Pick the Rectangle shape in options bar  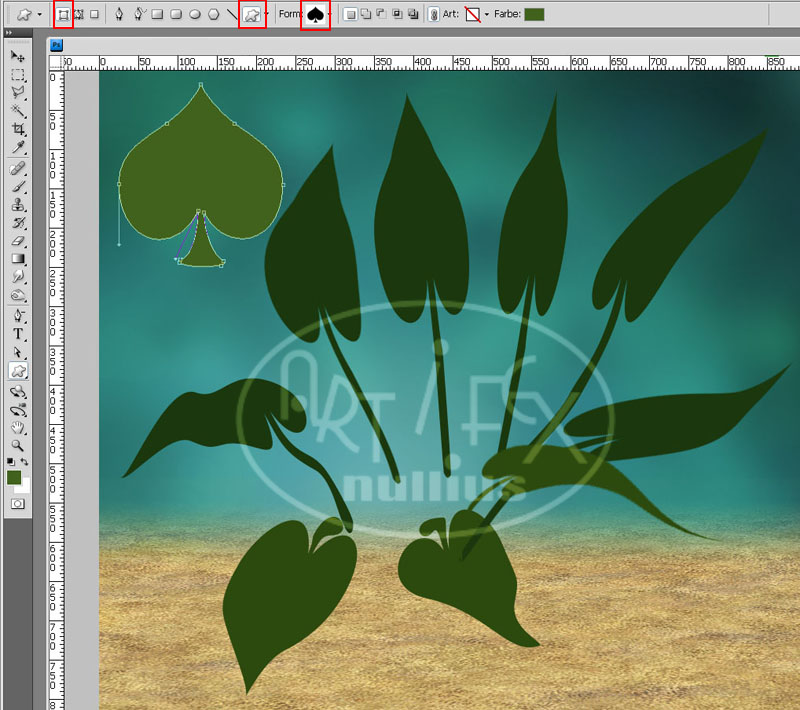(x=157, y=14)
